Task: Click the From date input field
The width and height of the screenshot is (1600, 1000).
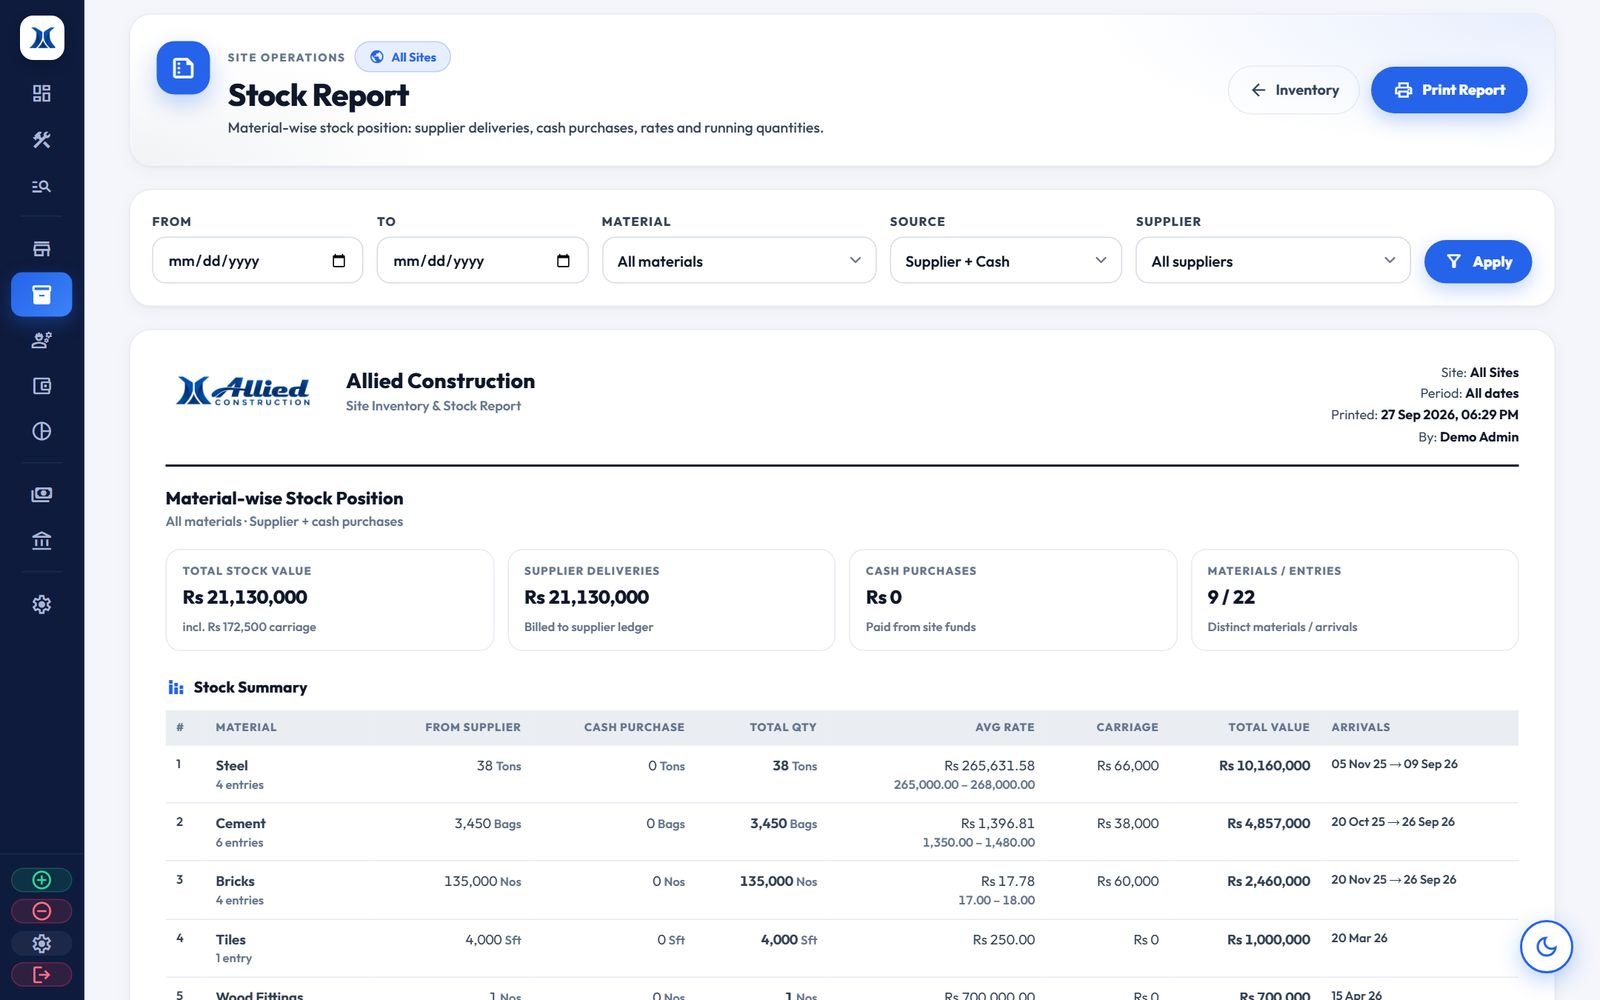Action: click(x=257, y=261)
